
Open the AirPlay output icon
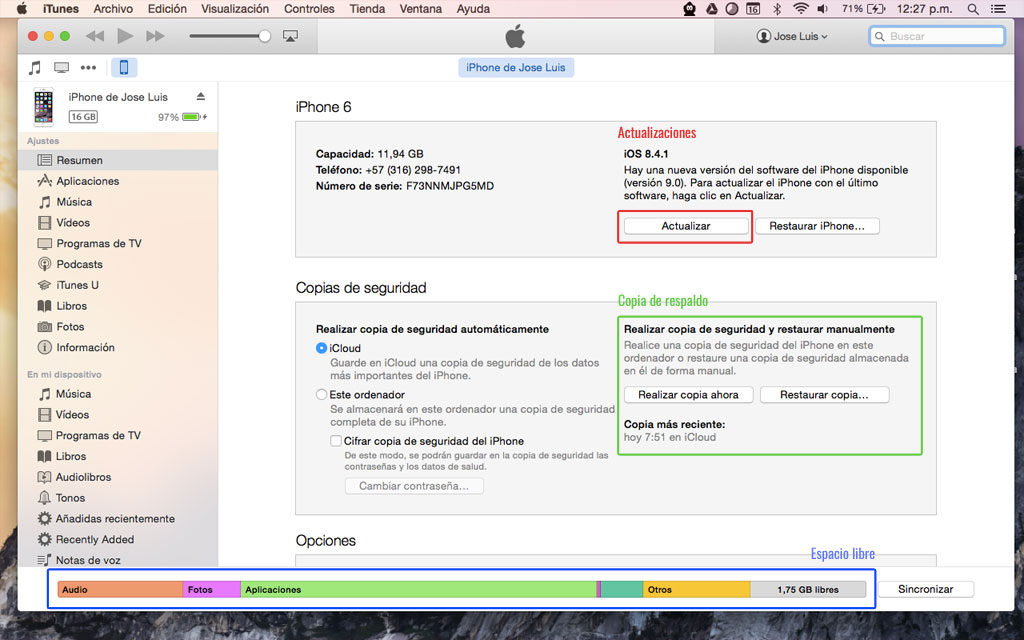tap(291, 36)
